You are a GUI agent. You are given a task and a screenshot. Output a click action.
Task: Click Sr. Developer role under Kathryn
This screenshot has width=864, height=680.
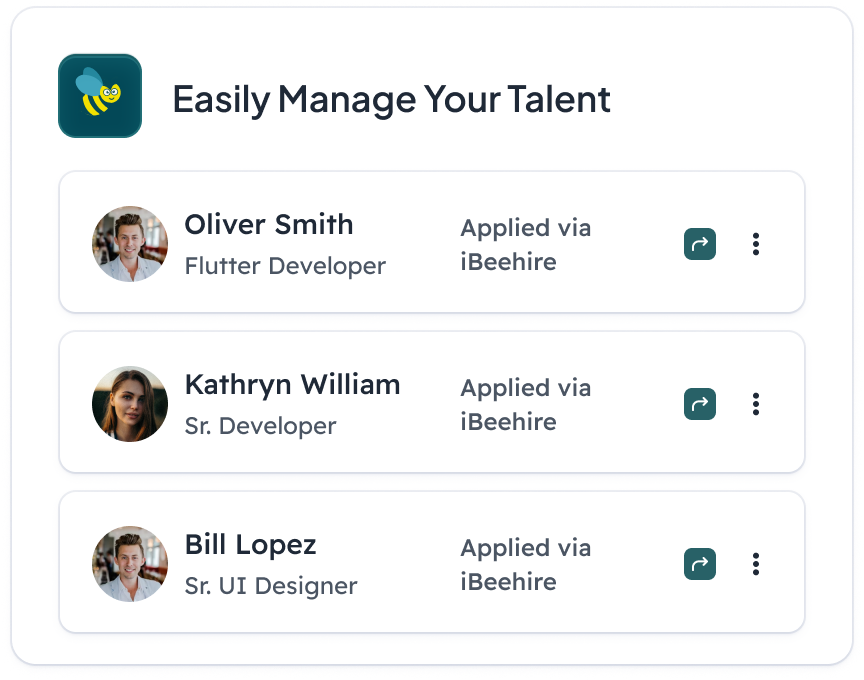(260, 426)
